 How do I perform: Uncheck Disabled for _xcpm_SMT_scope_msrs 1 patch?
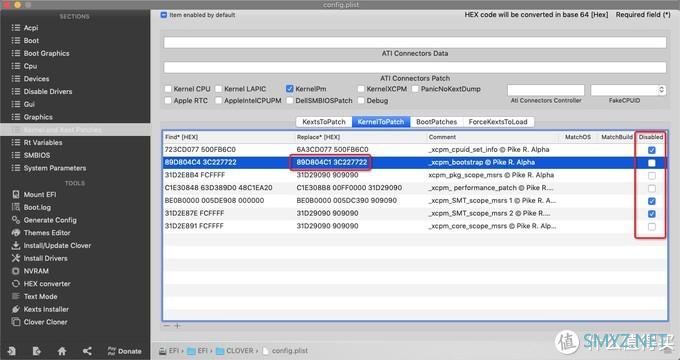click(x=651, y=201)
